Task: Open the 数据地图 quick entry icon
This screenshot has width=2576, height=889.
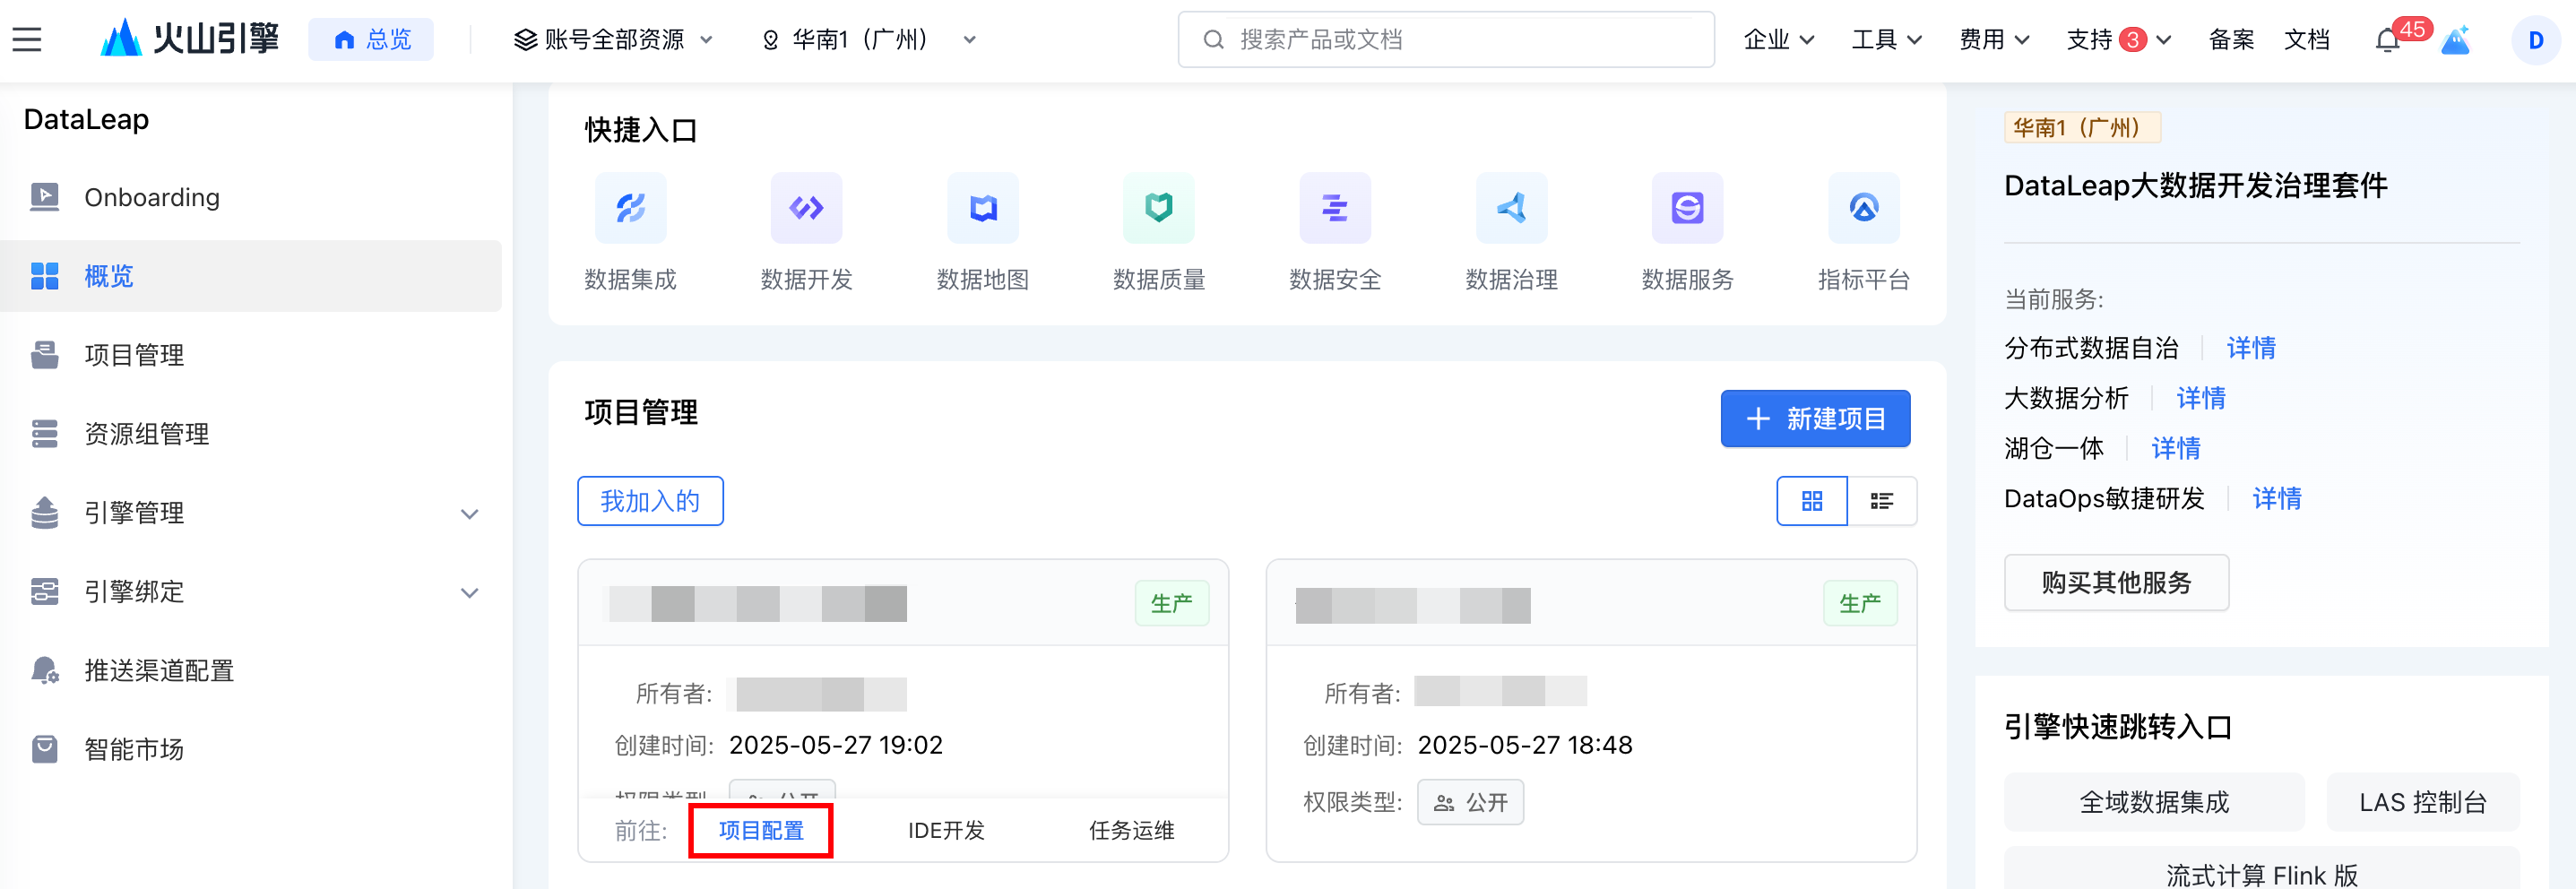Action: (x=983, y=208)
